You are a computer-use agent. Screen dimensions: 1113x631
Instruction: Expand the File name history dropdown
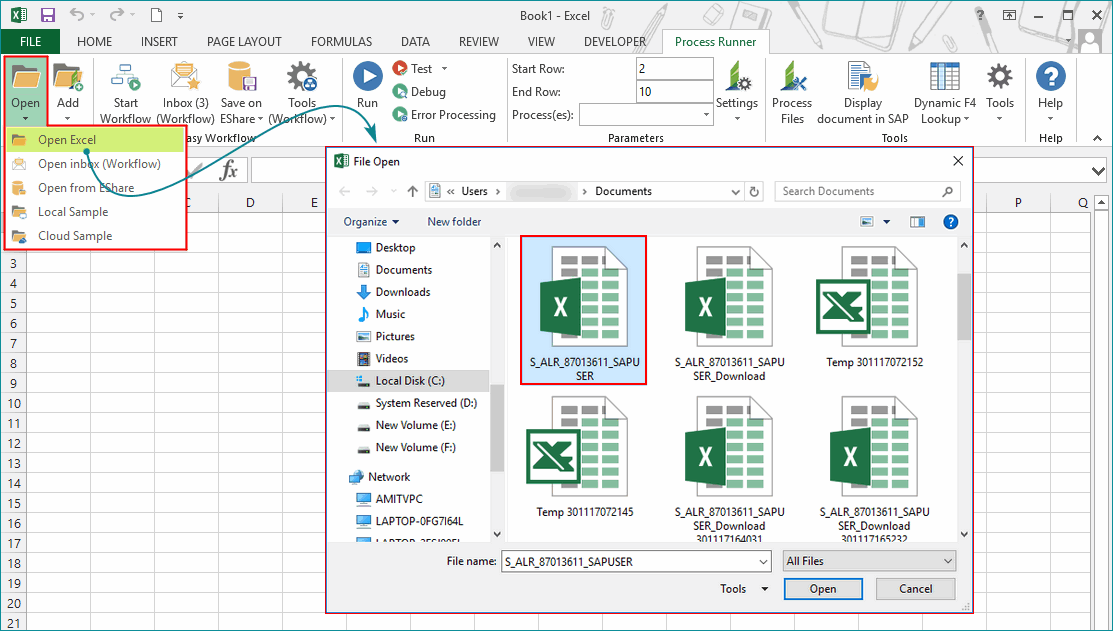764,561
